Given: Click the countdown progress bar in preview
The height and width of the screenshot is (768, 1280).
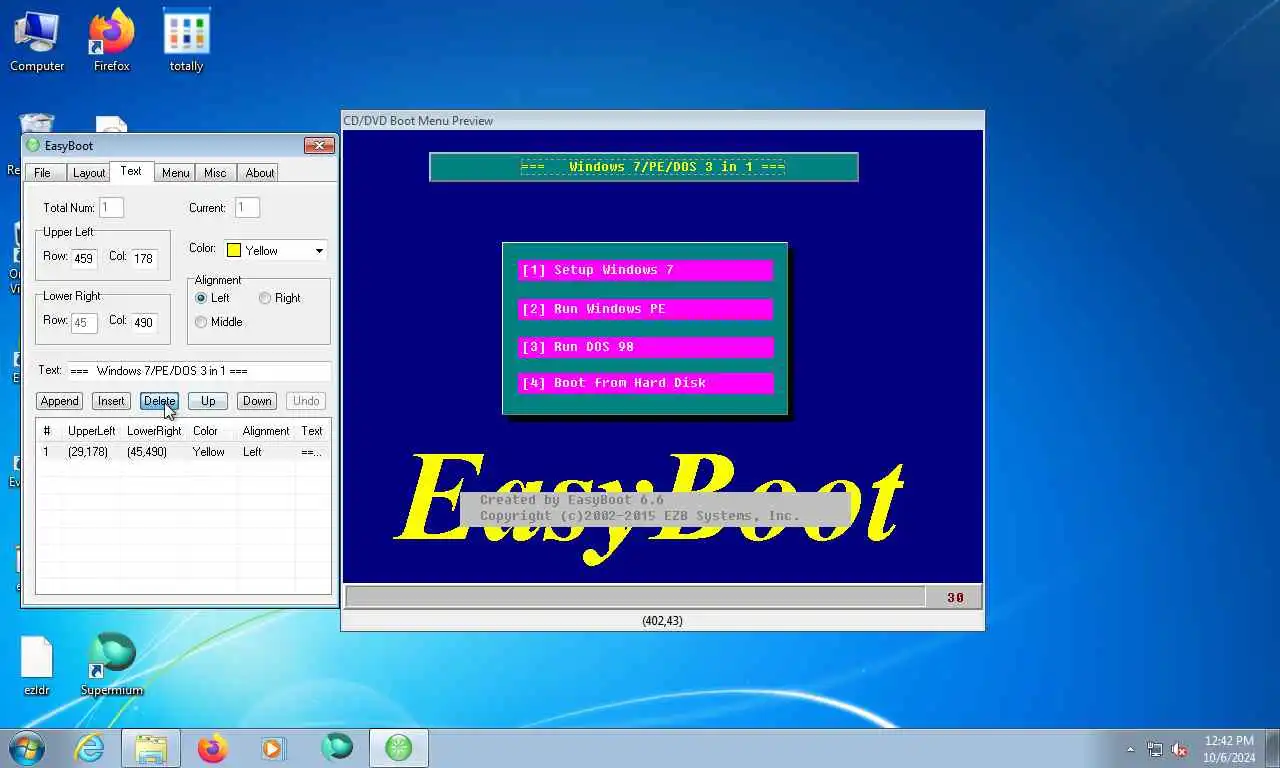Looking at the screenshot, I should (x=635, y=597).
